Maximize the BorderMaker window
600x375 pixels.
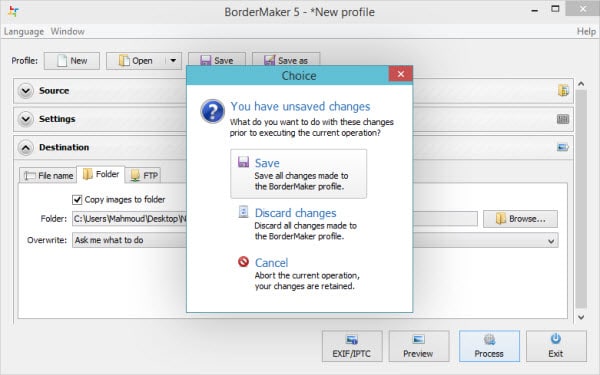point(555,9)
